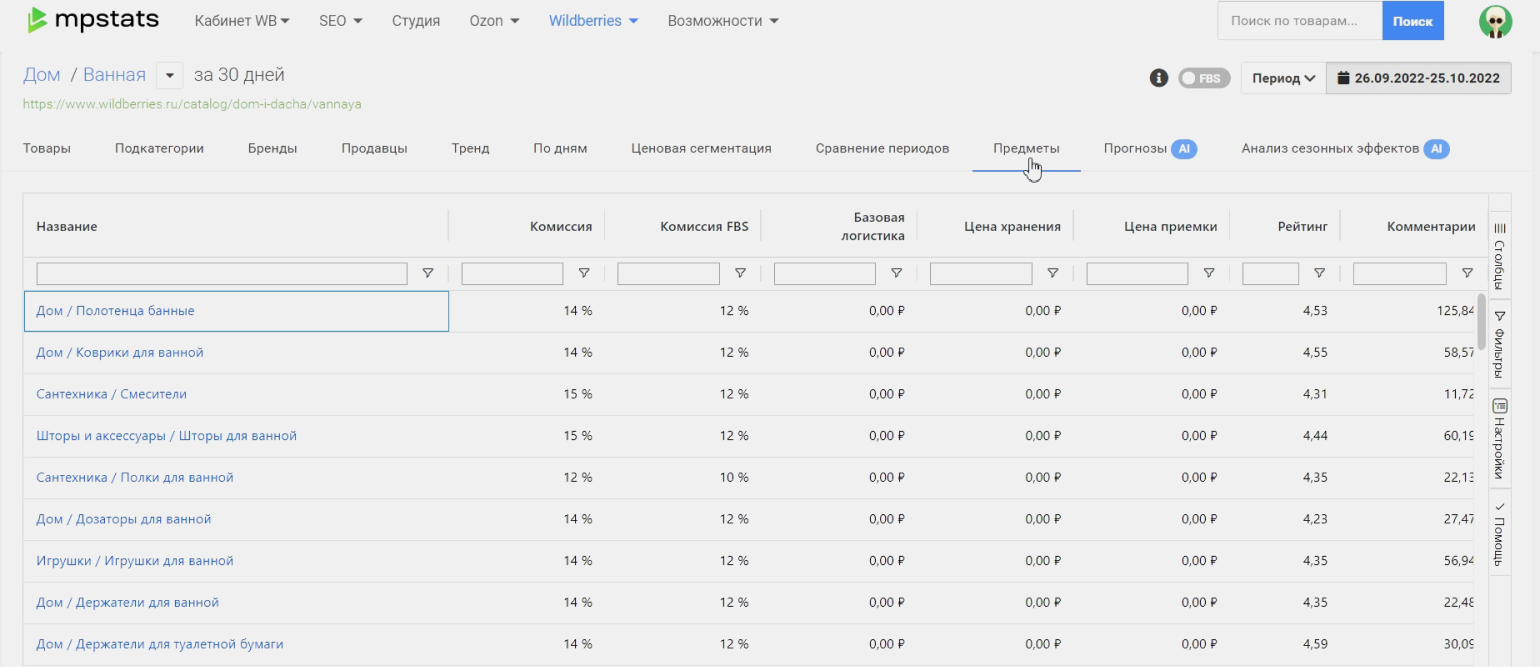Click the Поиск button

pyautogui.click(x=1413, y=21)
